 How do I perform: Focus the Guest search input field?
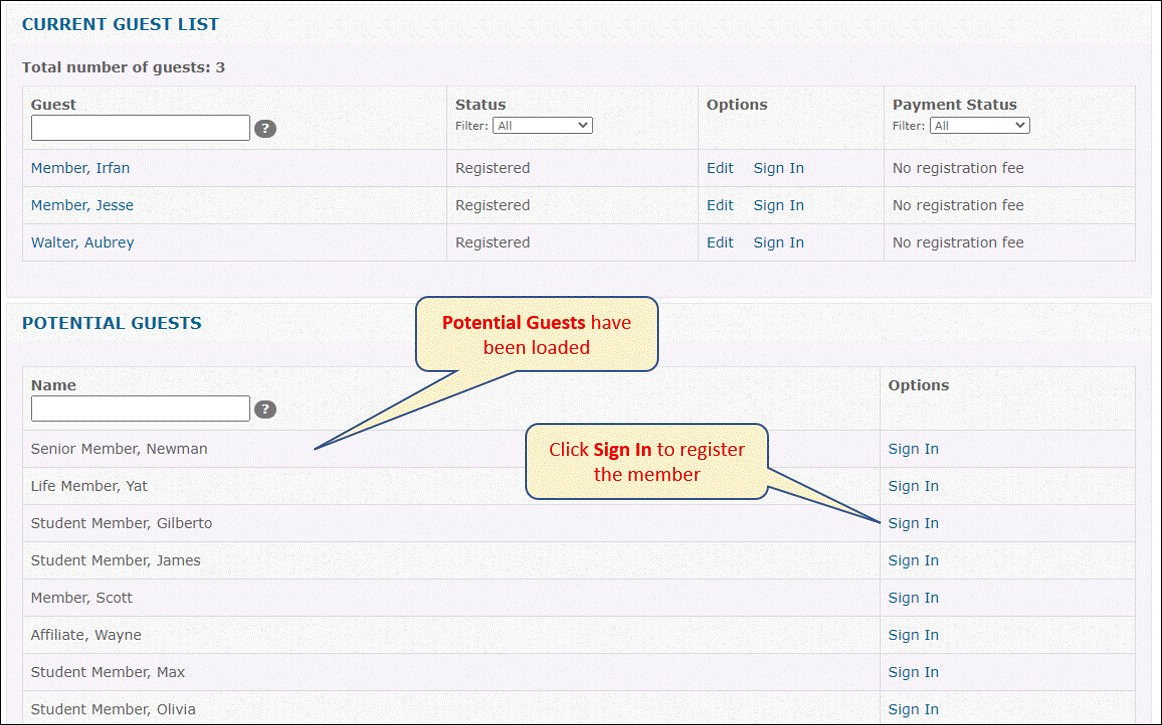point(141,128)
